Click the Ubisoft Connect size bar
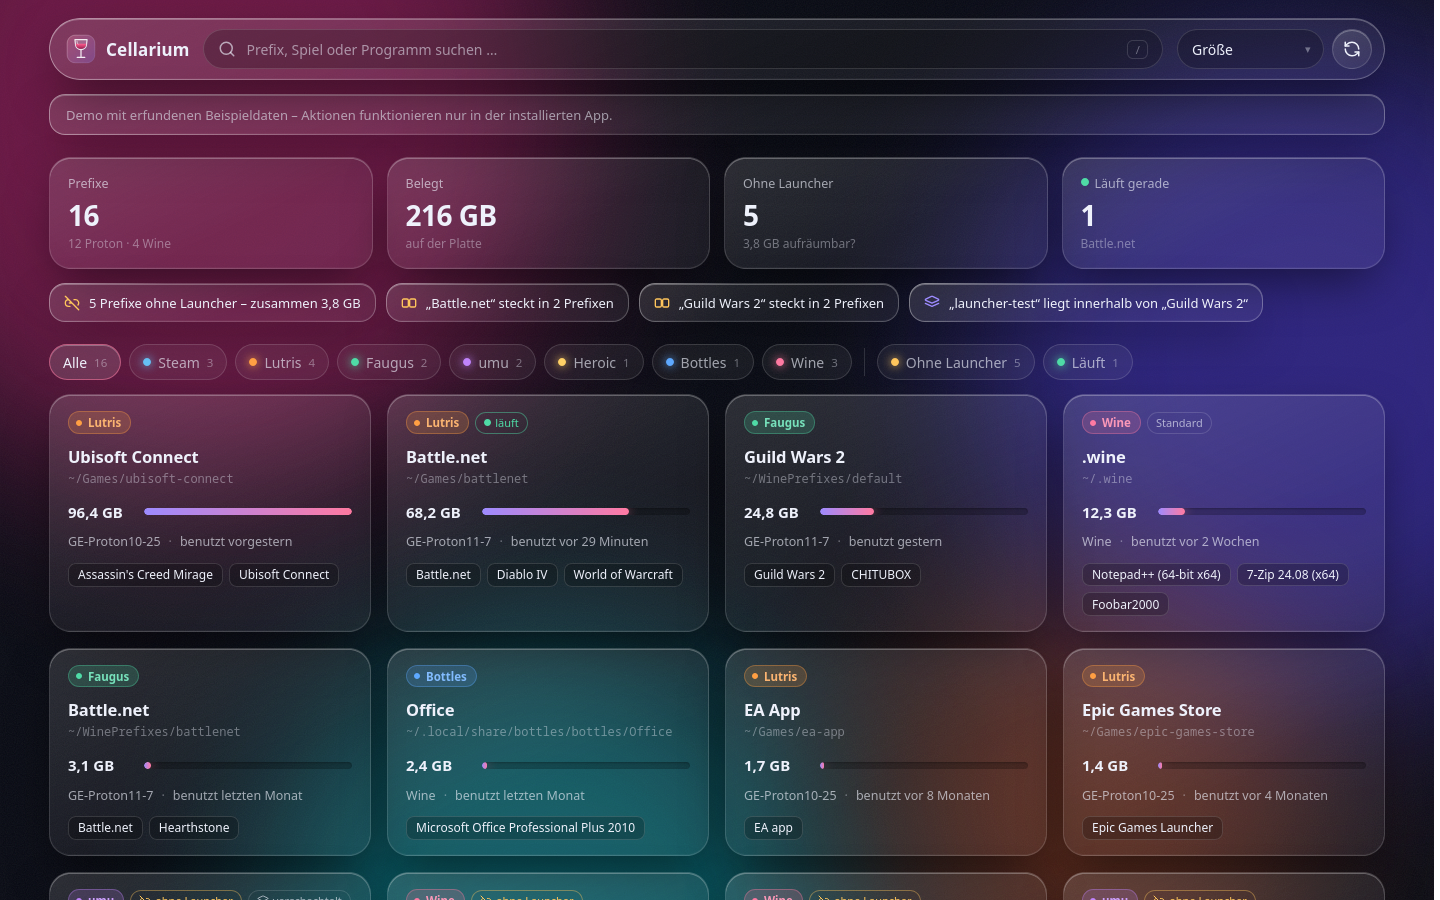 (248, 511)
